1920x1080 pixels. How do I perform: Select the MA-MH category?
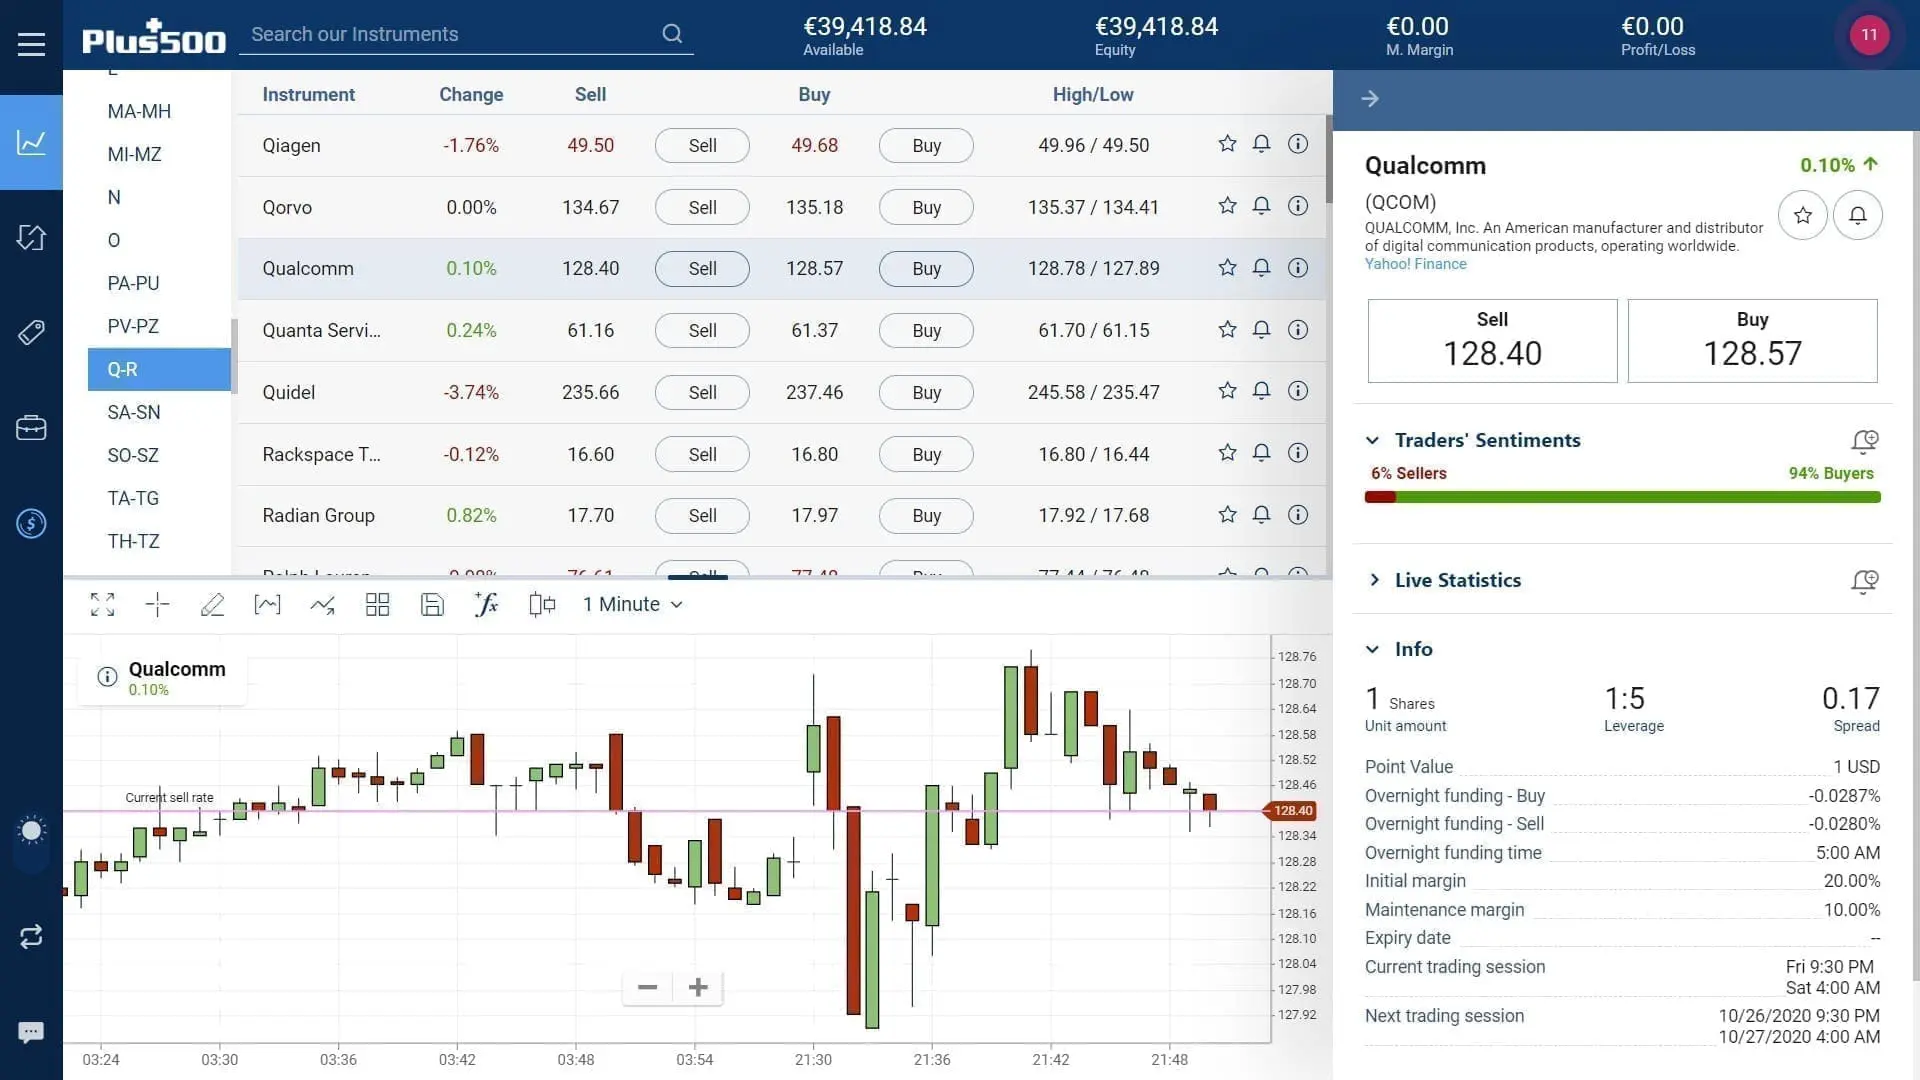(139, 111)
